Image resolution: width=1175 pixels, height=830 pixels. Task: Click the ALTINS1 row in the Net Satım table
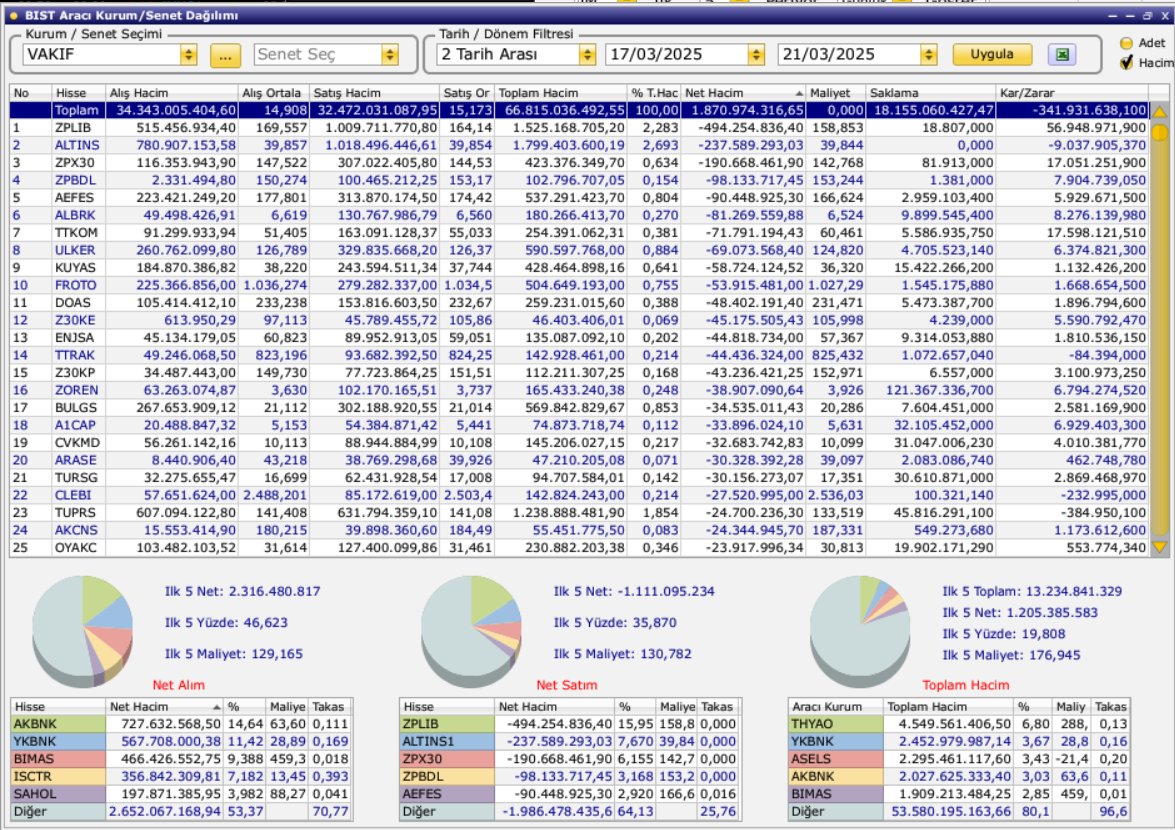[x=570, y=742]
